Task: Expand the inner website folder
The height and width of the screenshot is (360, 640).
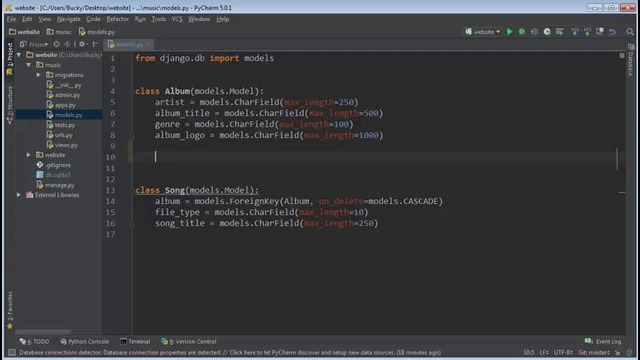Action: pyautogui.click(x=29, y=155)
